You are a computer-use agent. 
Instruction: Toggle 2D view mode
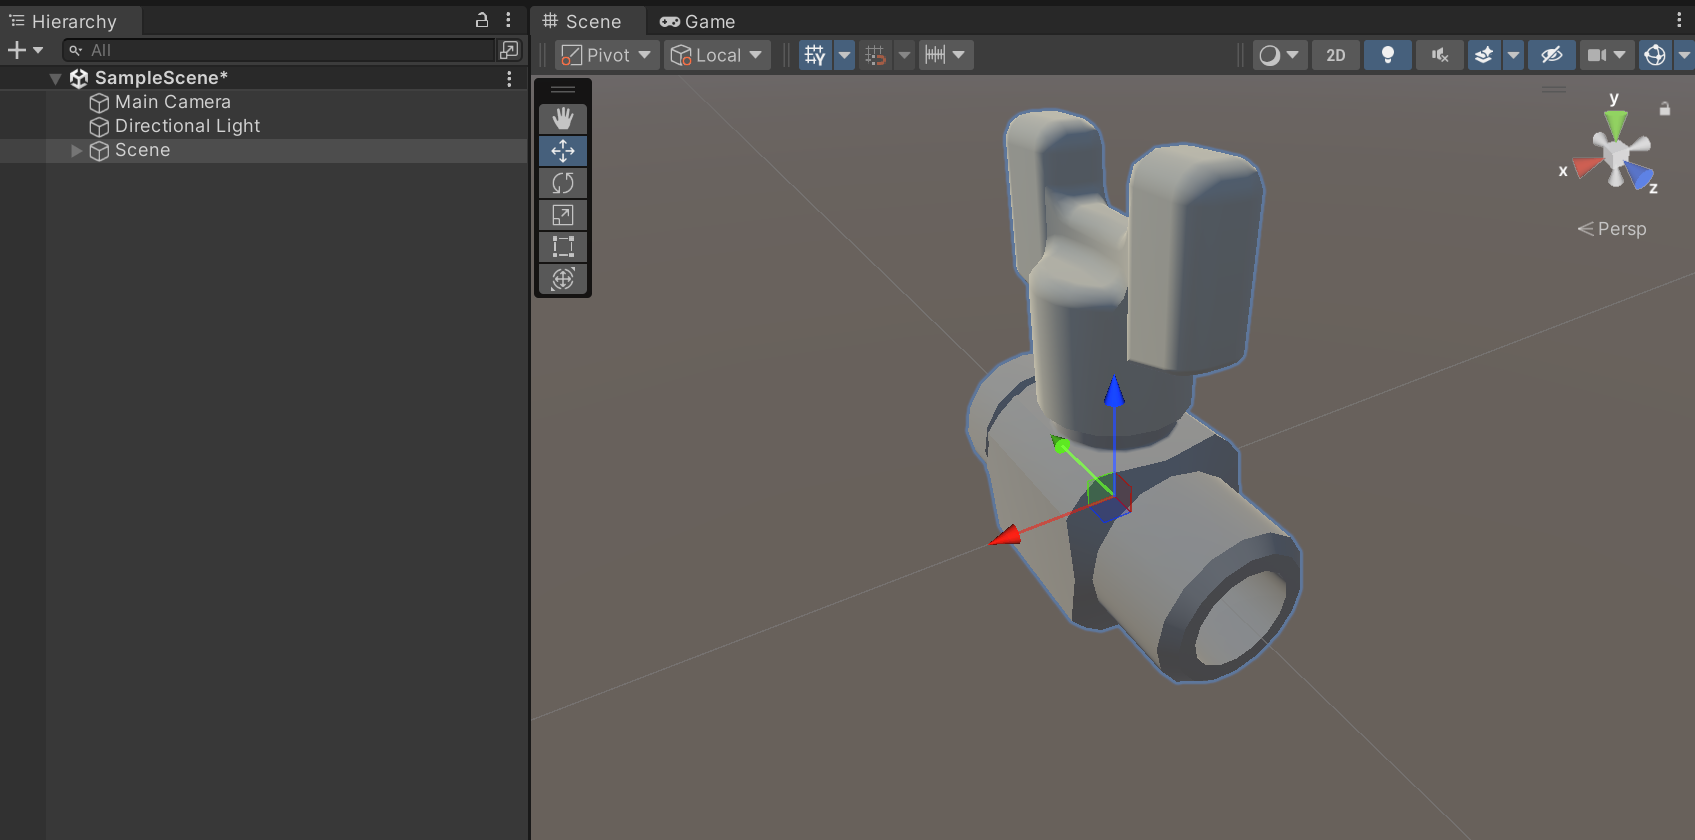[x=1335, y=55]
